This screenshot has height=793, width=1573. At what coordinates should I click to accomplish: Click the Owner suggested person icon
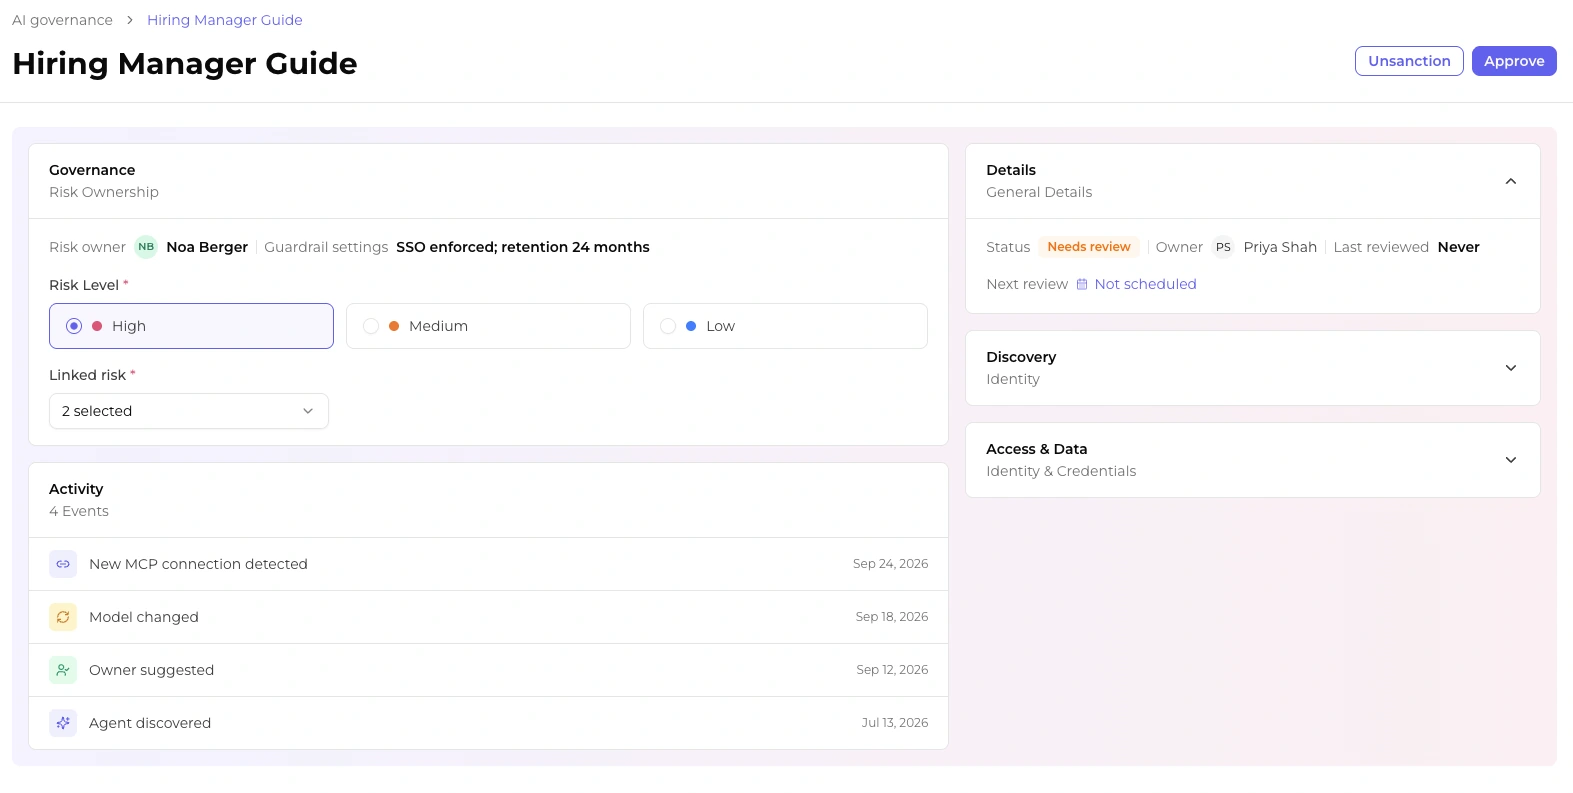63,670
